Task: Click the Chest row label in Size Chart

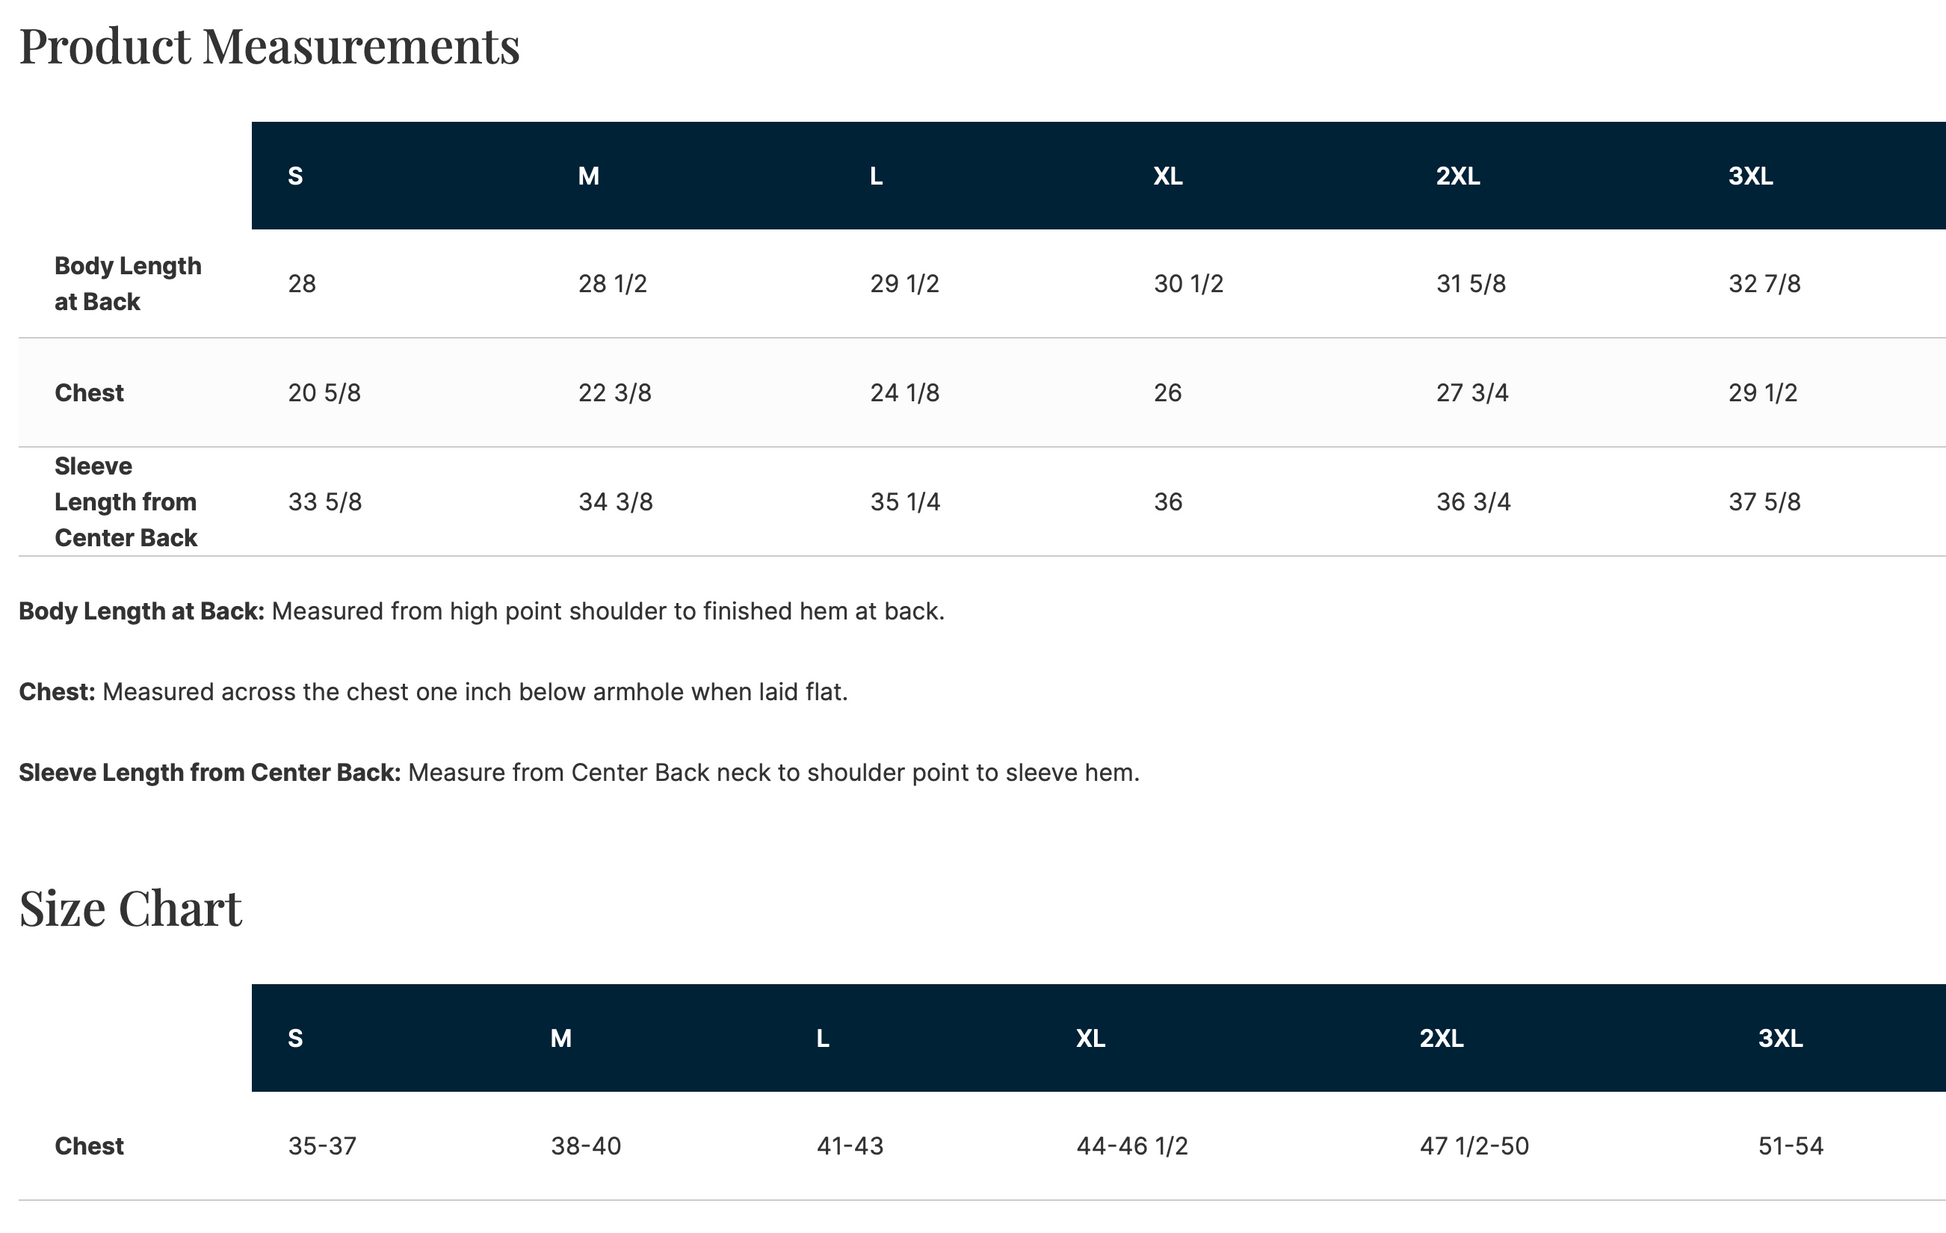Action: [x=89, y=1146]
